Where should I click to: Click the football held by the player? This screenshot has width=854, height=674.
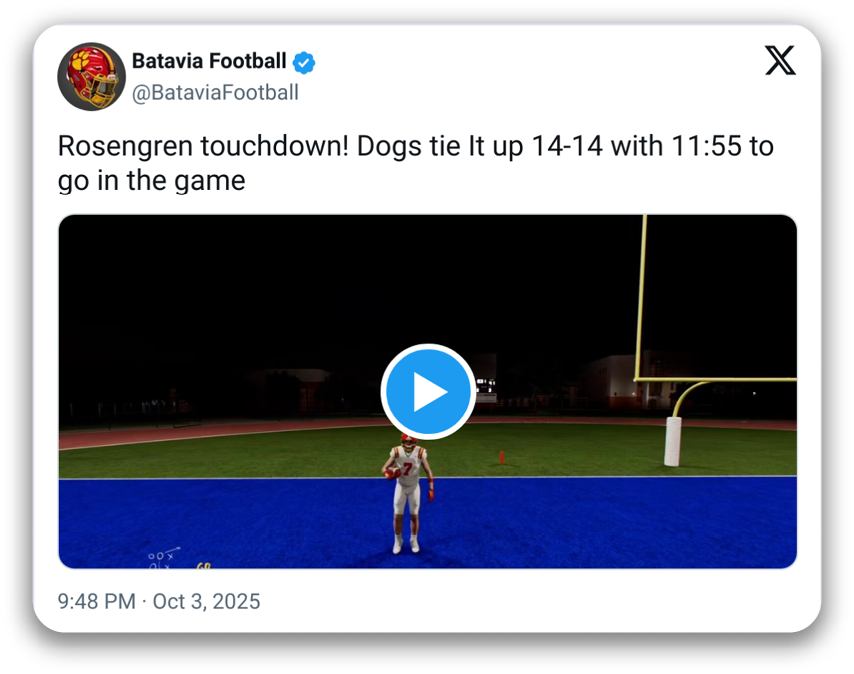click(x=392, y=472)
